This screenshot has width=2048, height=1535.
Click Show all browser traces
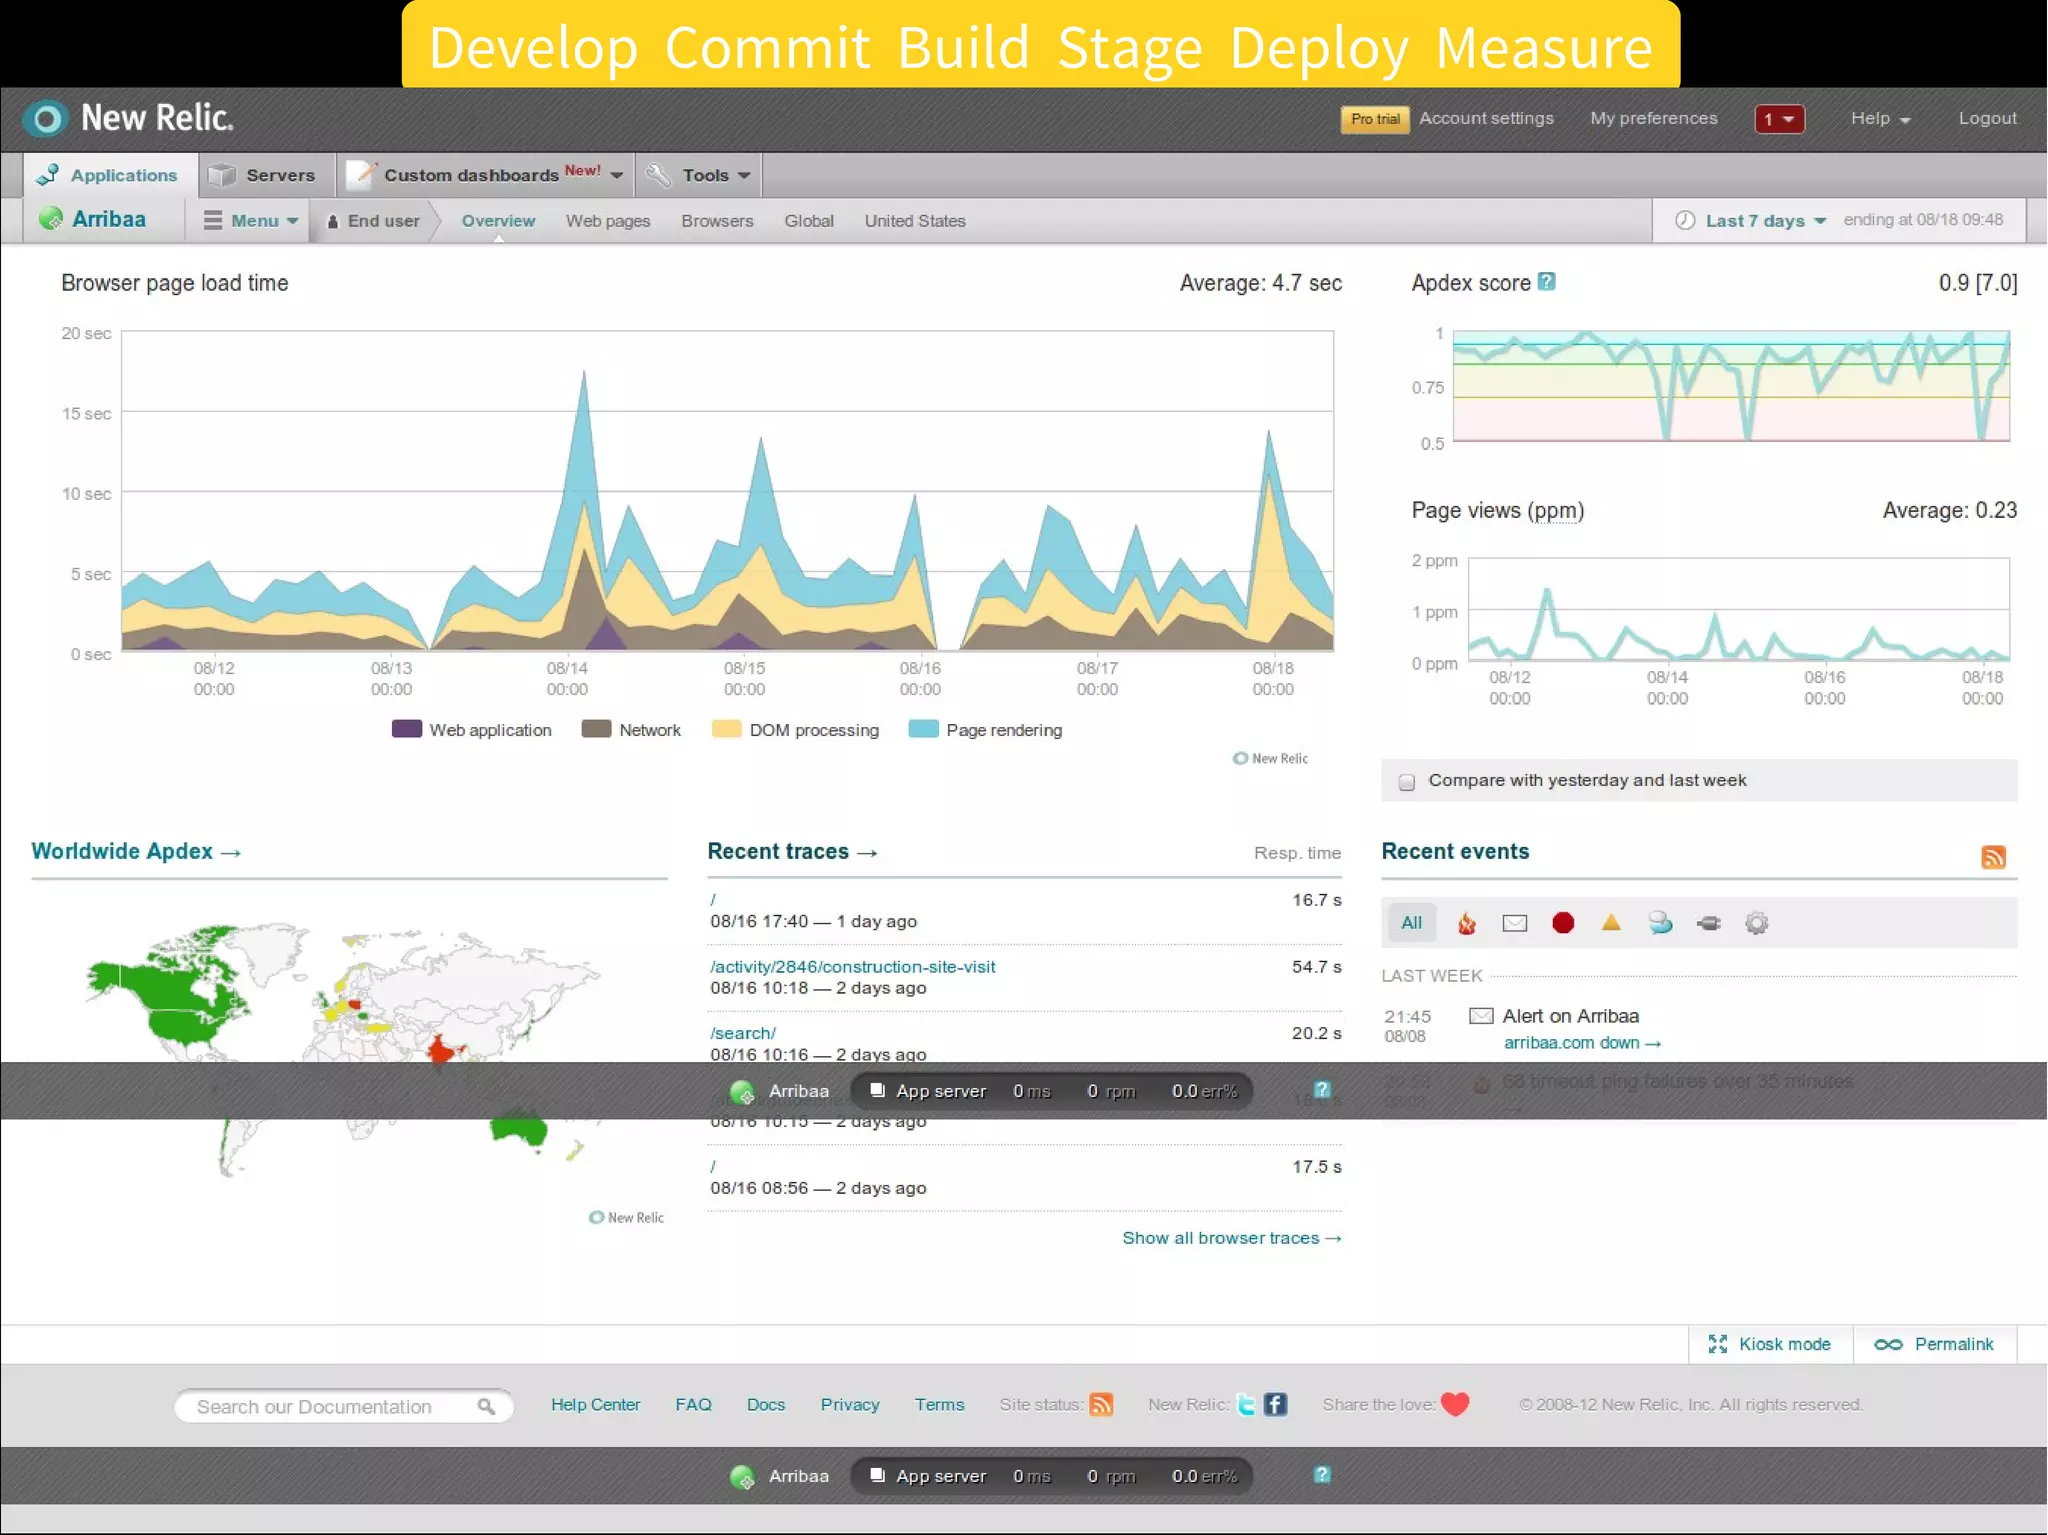point(1231,1238)
